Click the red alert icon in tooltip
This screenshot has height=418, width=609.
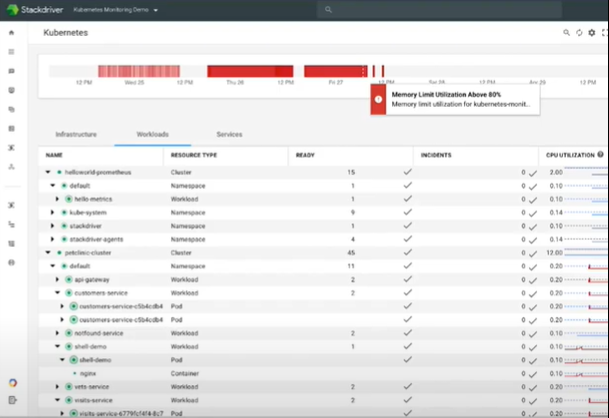[378, 99]
